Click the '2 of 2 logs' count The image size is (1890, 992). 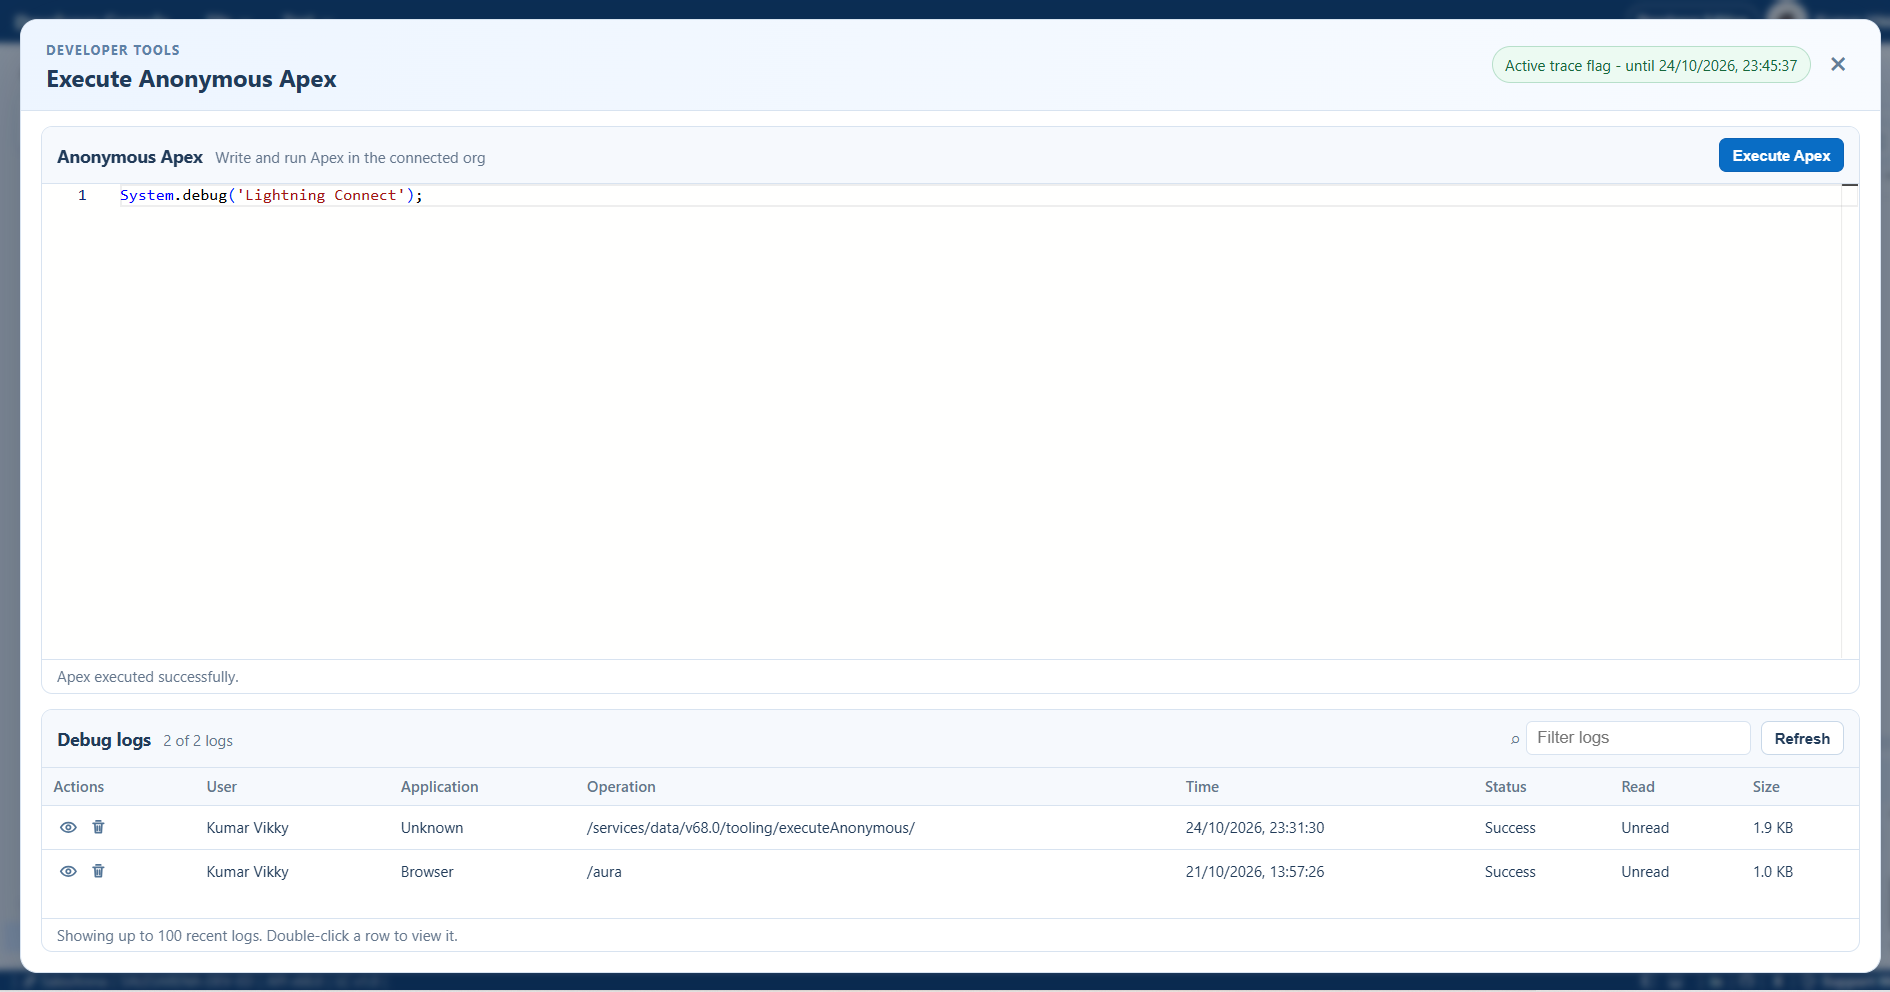click(x=198, y=741)
